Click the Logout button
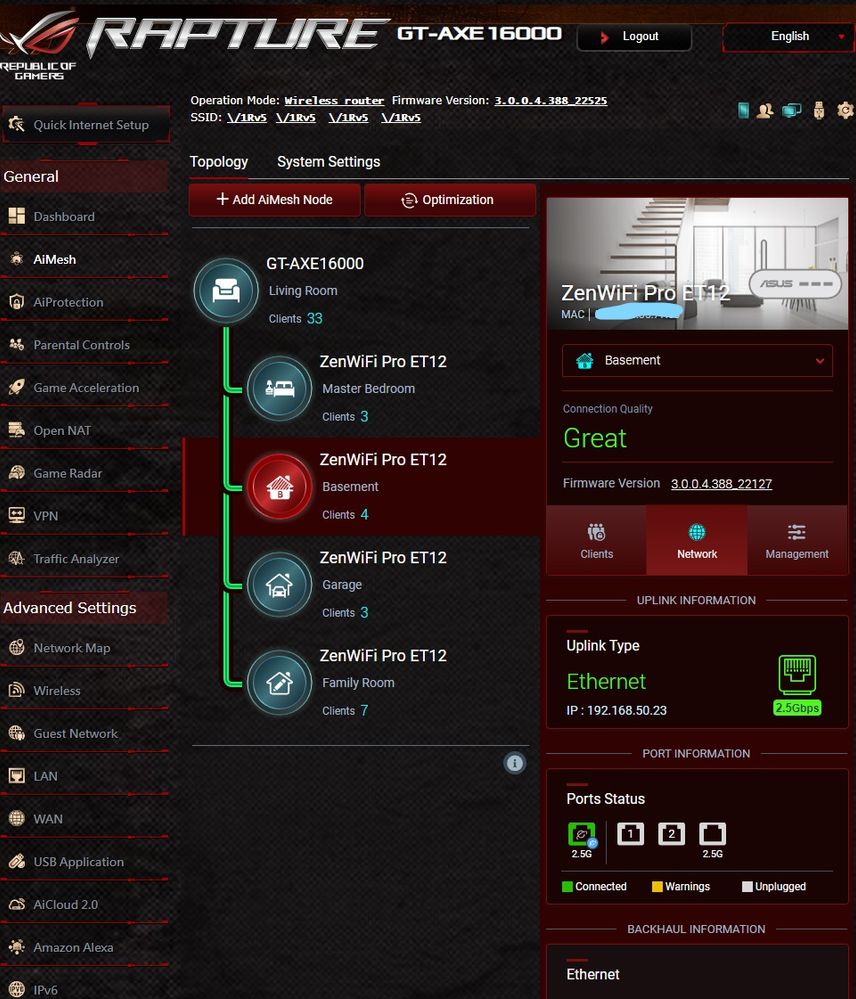 [x=634, y=37]
